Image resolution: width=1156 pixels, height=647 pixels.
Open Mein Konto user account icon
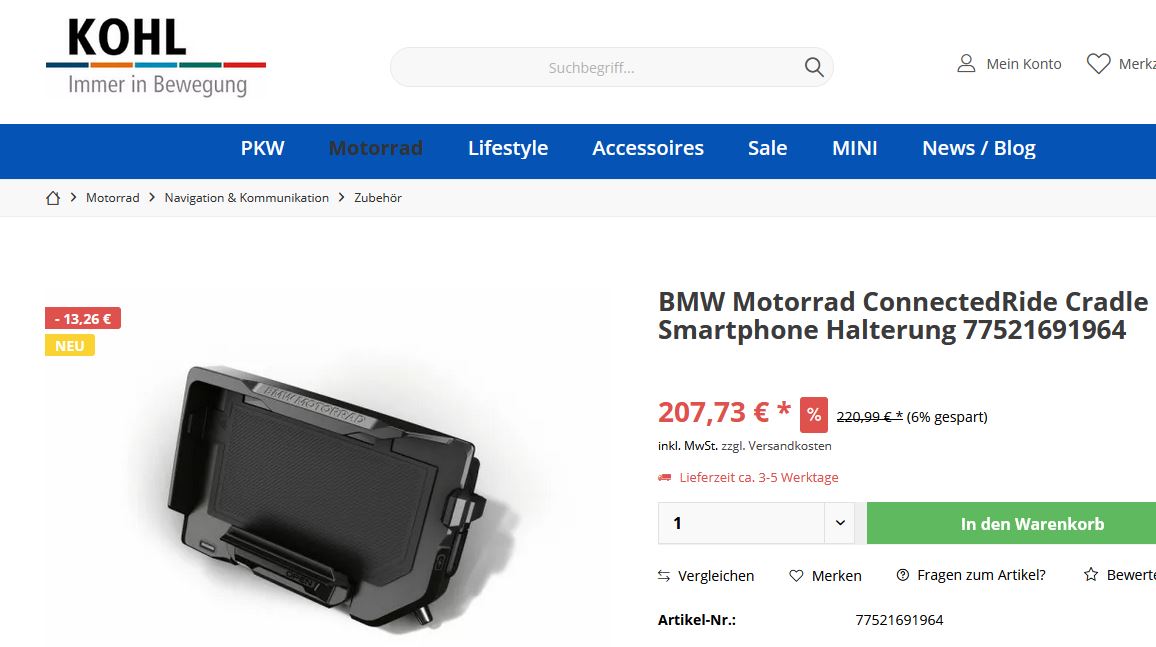tap(966, 63)
